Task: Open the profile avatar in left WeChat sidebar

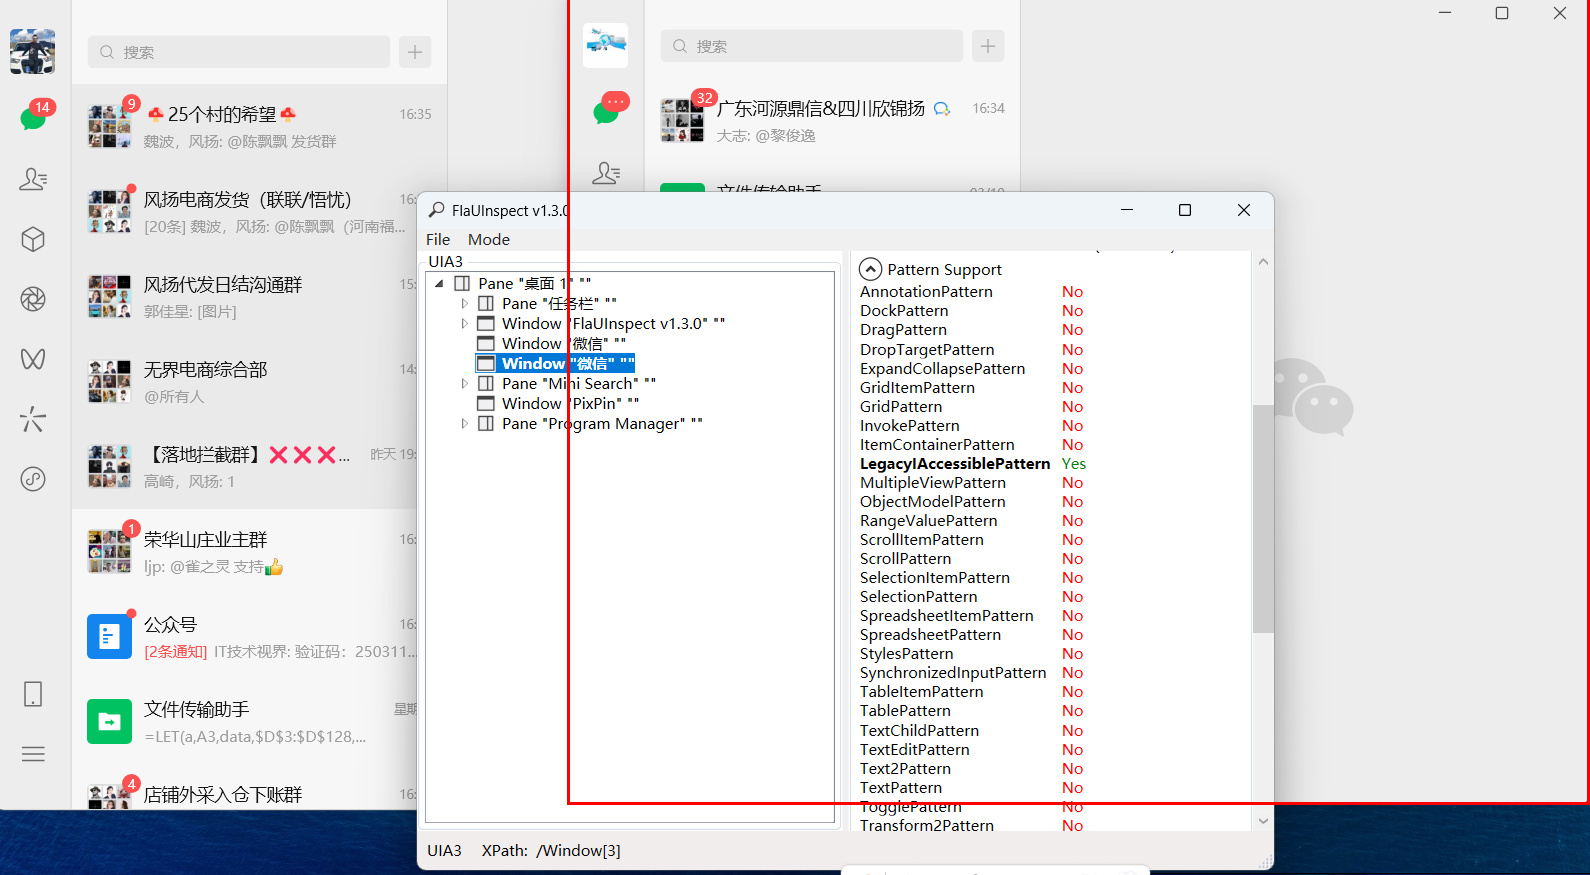Action: pyautogui.click(x=32, y=51)
